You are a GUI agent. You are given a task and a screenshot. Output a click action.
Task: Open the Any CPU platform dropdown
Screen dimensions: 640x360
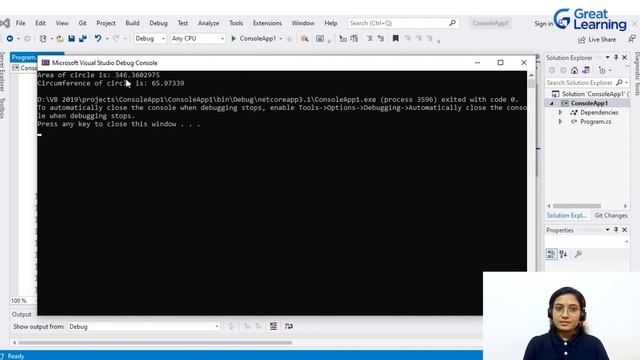pos(198,38)
